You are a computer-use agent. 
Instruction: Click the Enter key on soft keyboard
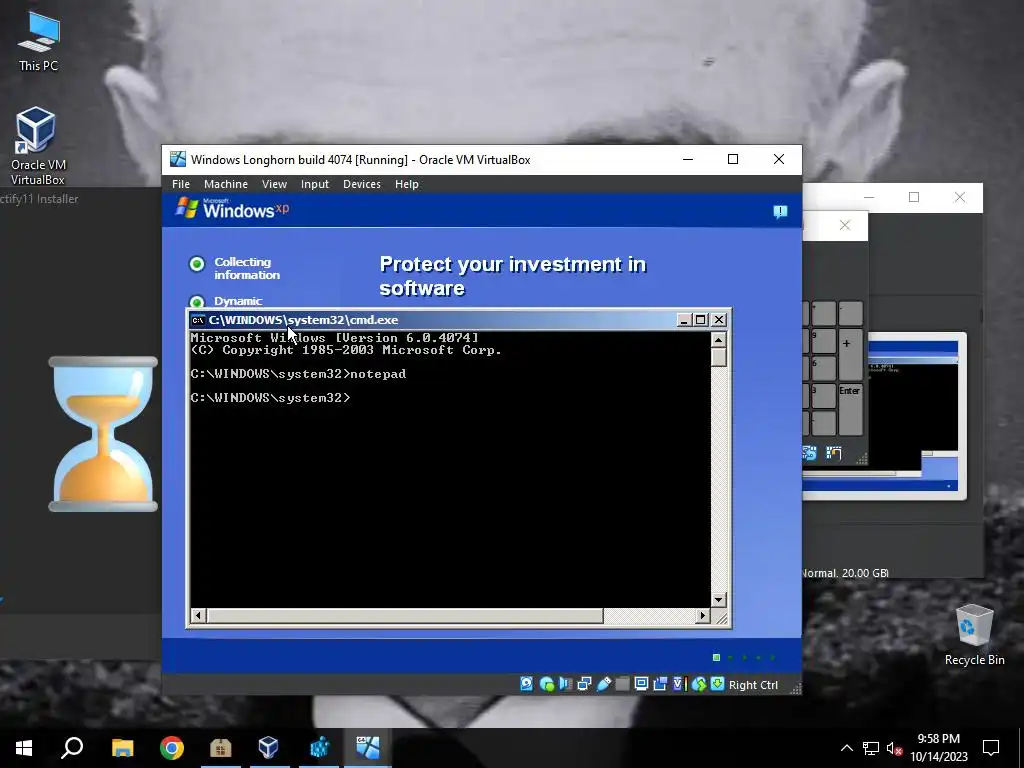click(x=850, y=409)
